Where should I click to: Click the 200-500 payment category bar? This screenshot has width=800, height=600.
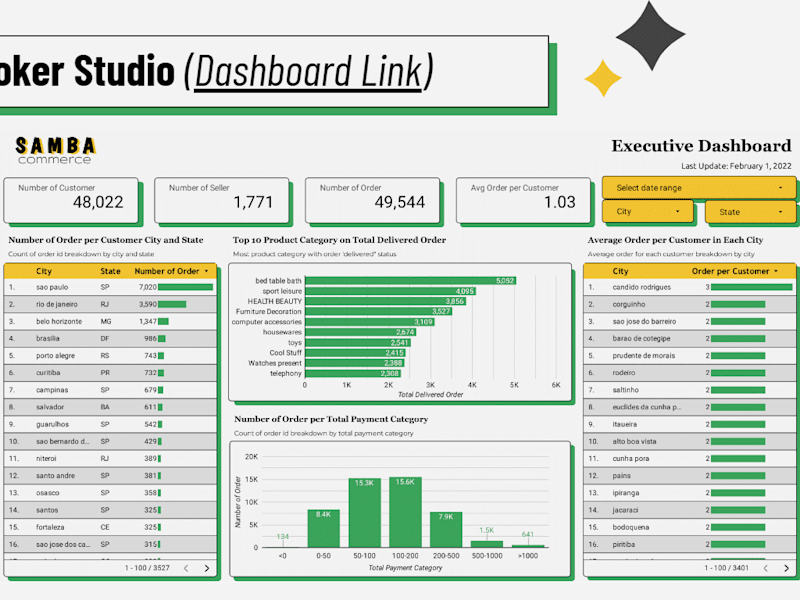[446, 530]
